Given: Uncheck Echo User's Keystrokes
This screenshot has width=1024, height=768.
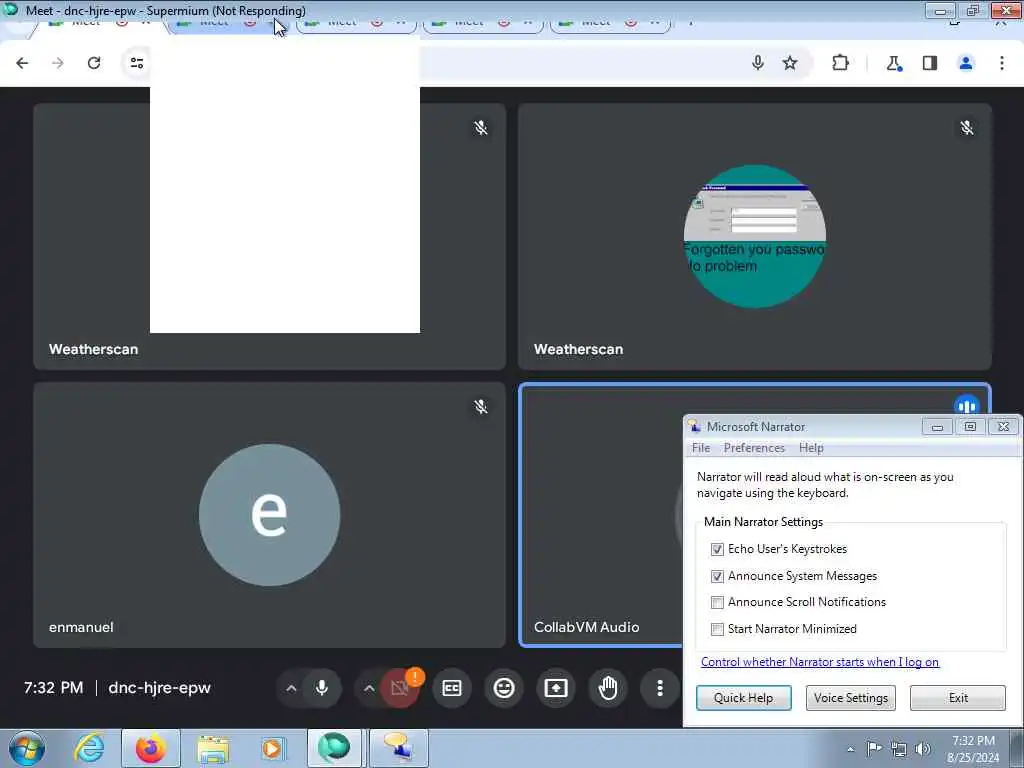Looking at the screenshot, I should (x=717, y=549).
